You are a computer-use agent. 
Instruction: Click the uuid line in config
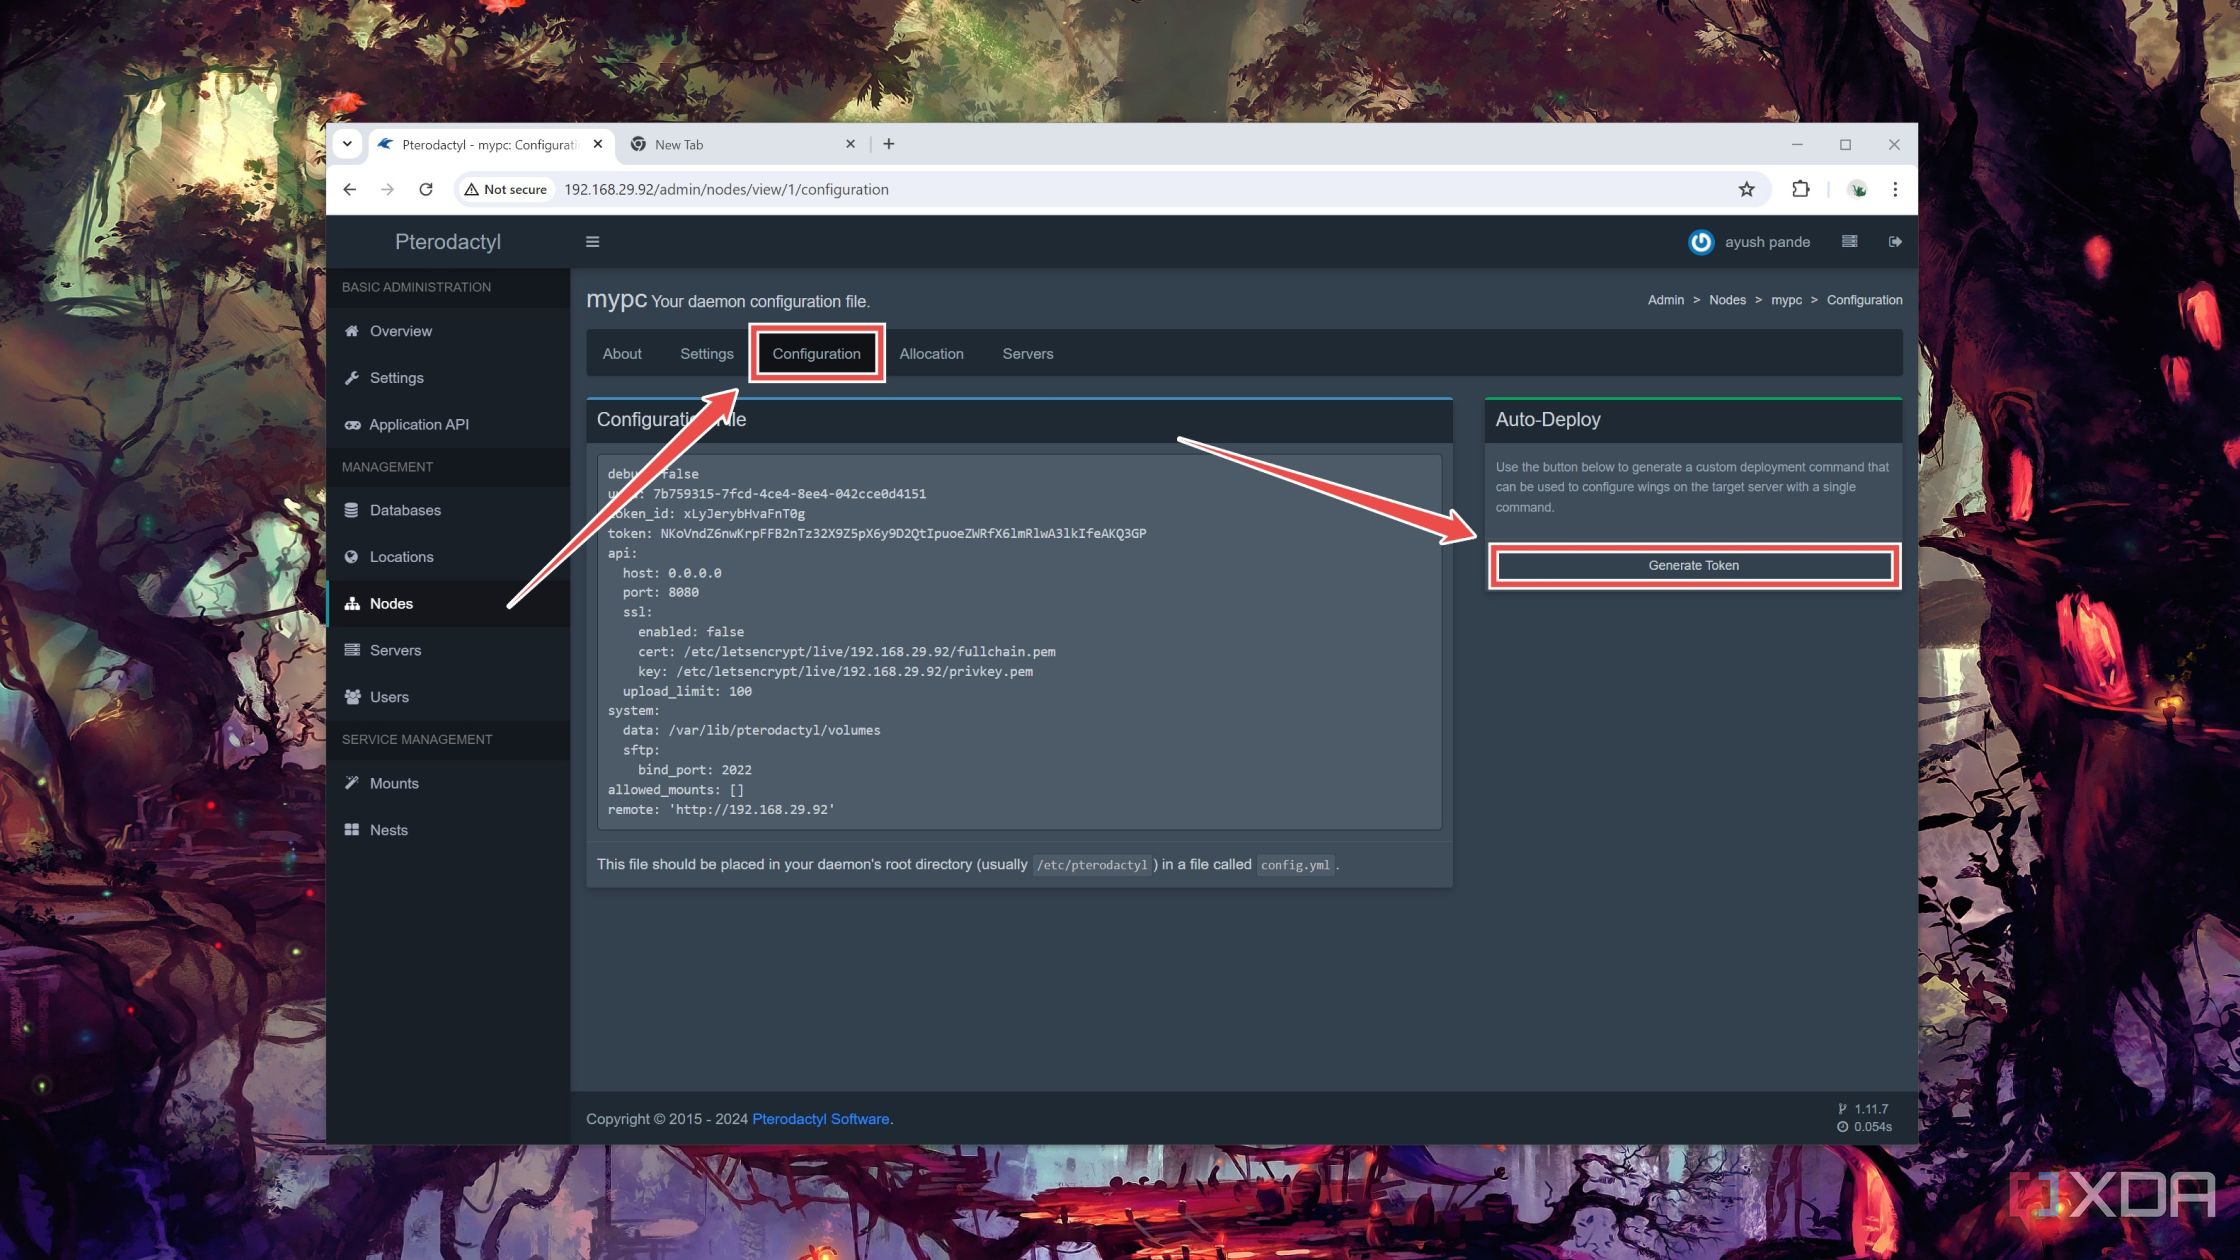tap(767, 494)
